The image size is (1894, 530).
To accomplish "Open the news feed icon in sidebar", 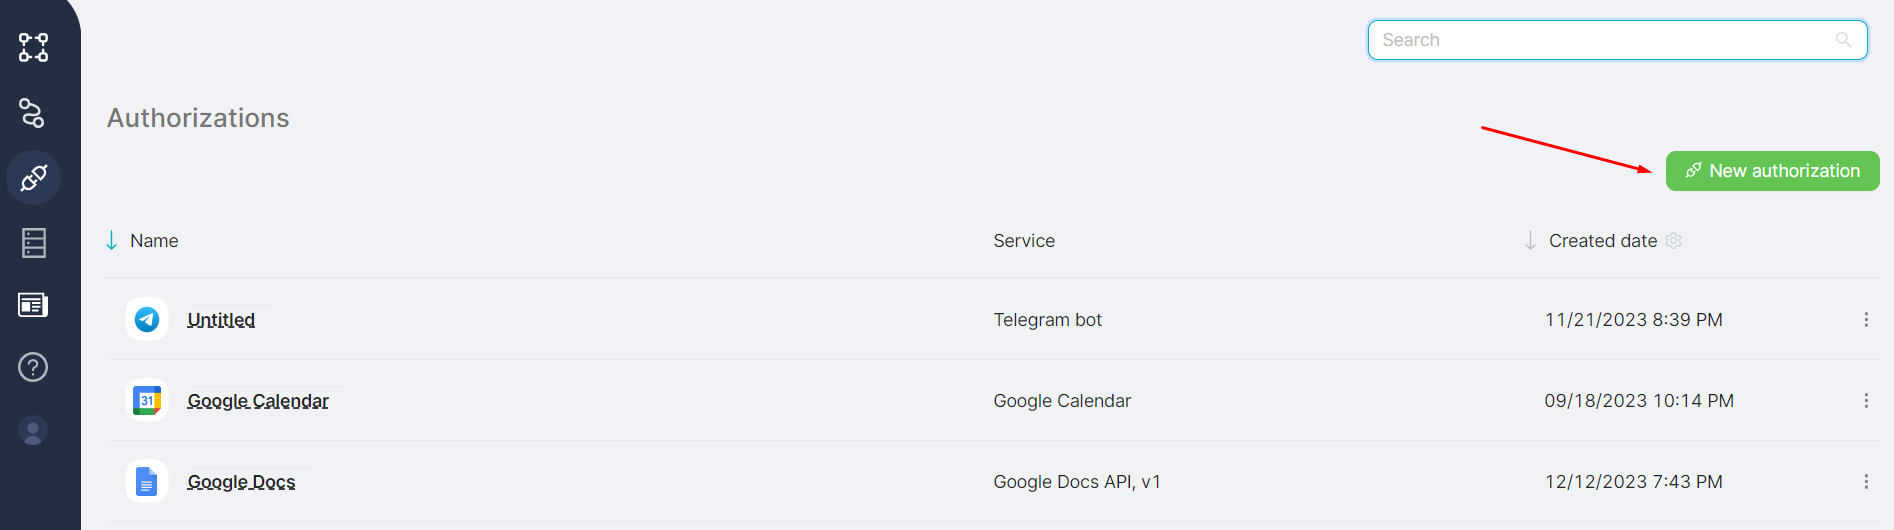I will coord(33,305).
